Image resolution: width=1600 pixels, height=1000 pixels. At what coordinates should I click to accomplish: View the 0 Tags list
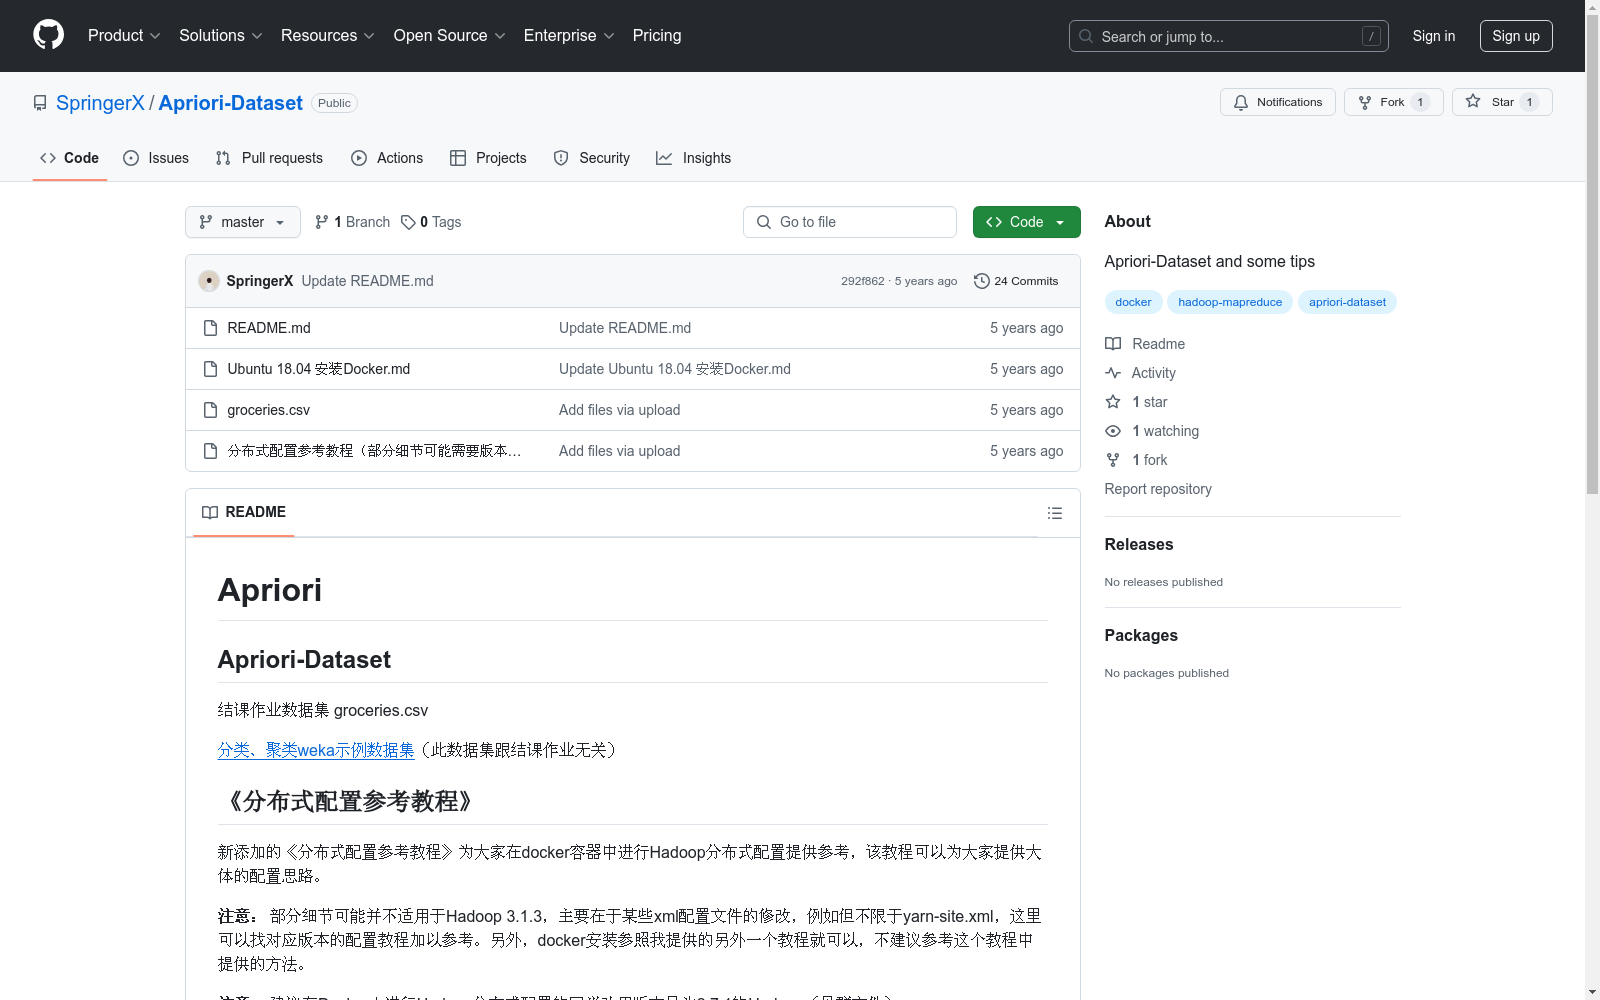(431, 222)
